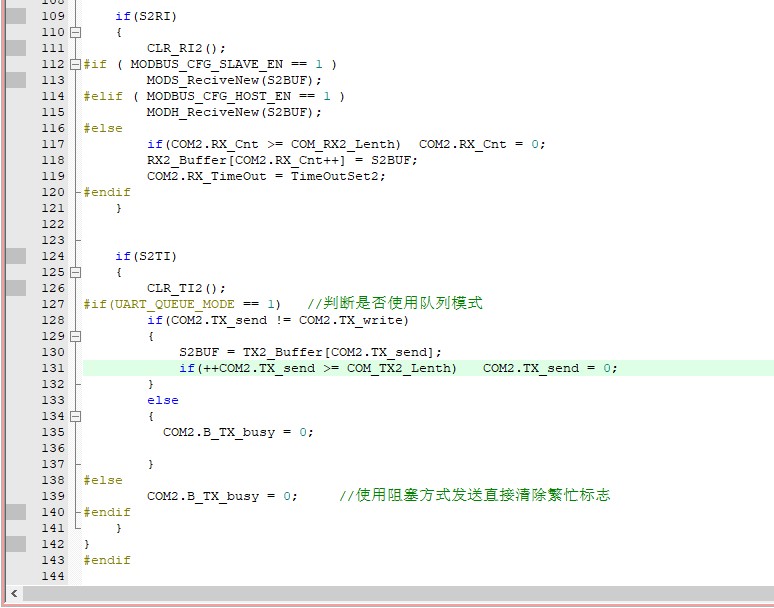Click on 'CLR_TI2();' call
The image size is (774, 608).
(x=186, y=288)
